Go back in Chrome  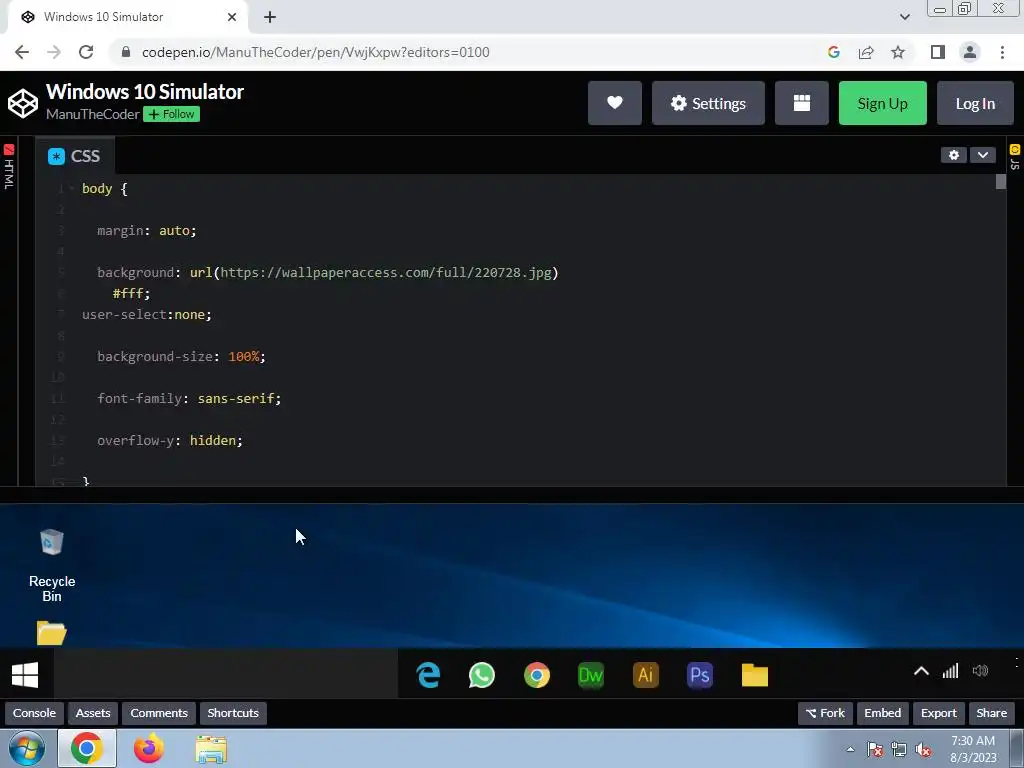click(22, 52)
